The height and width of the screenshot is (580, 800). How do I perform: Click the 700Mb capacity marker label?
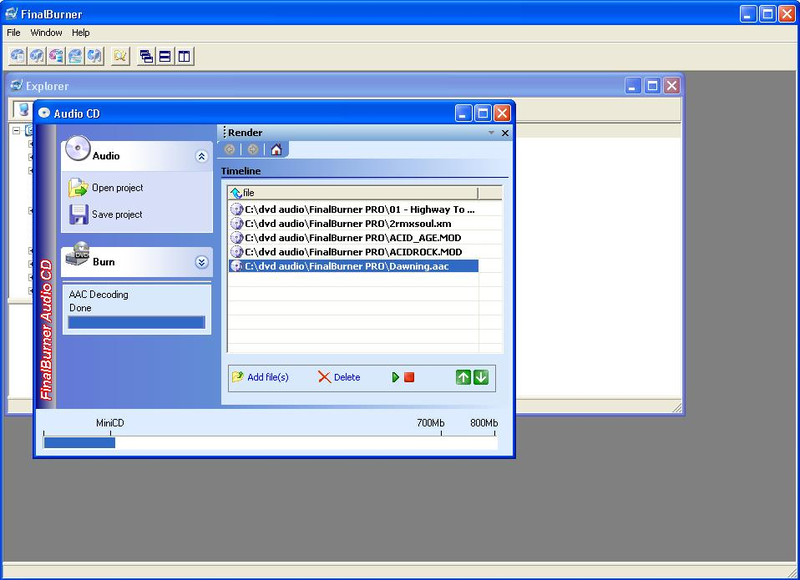tap(431, 423)
